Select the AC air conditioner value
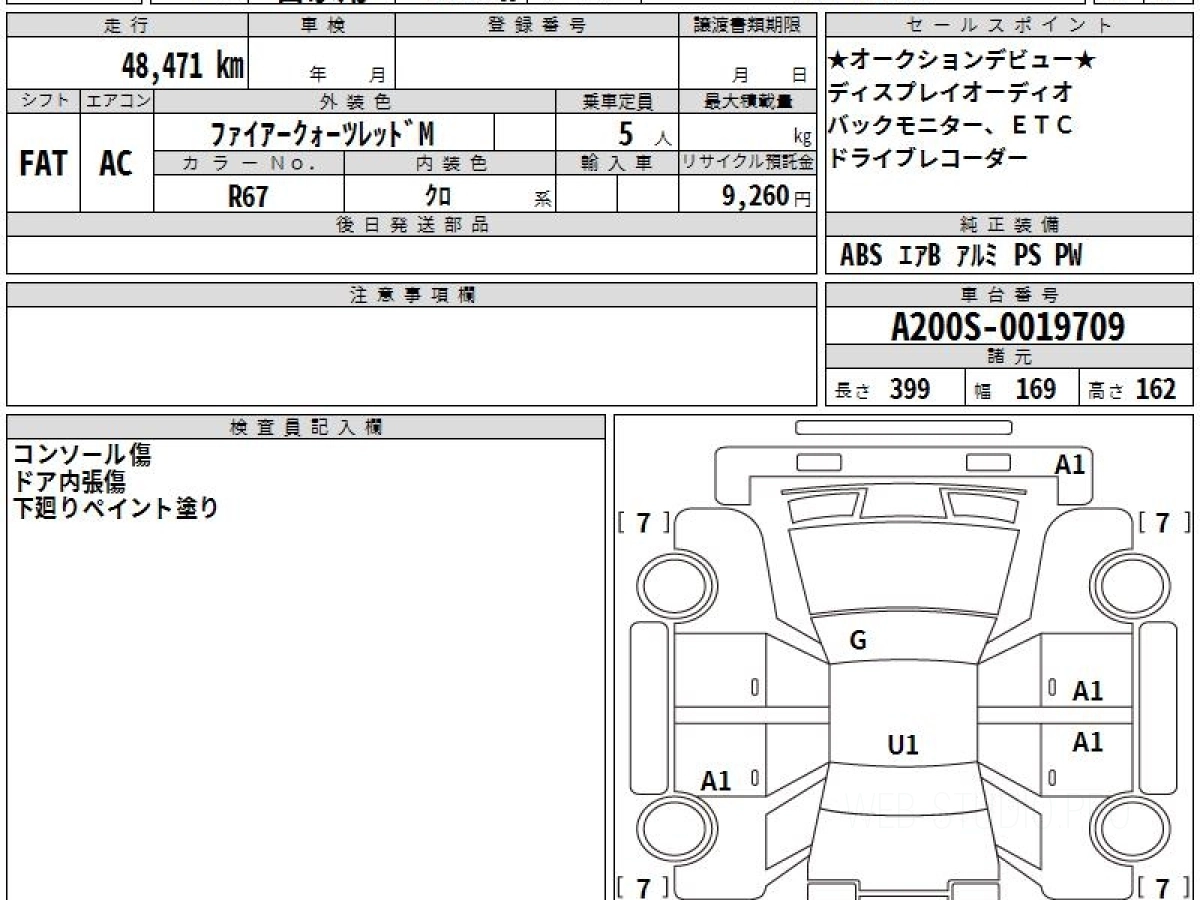The height and width of the screenshot is (900, 1200). [x=116, y=163]
